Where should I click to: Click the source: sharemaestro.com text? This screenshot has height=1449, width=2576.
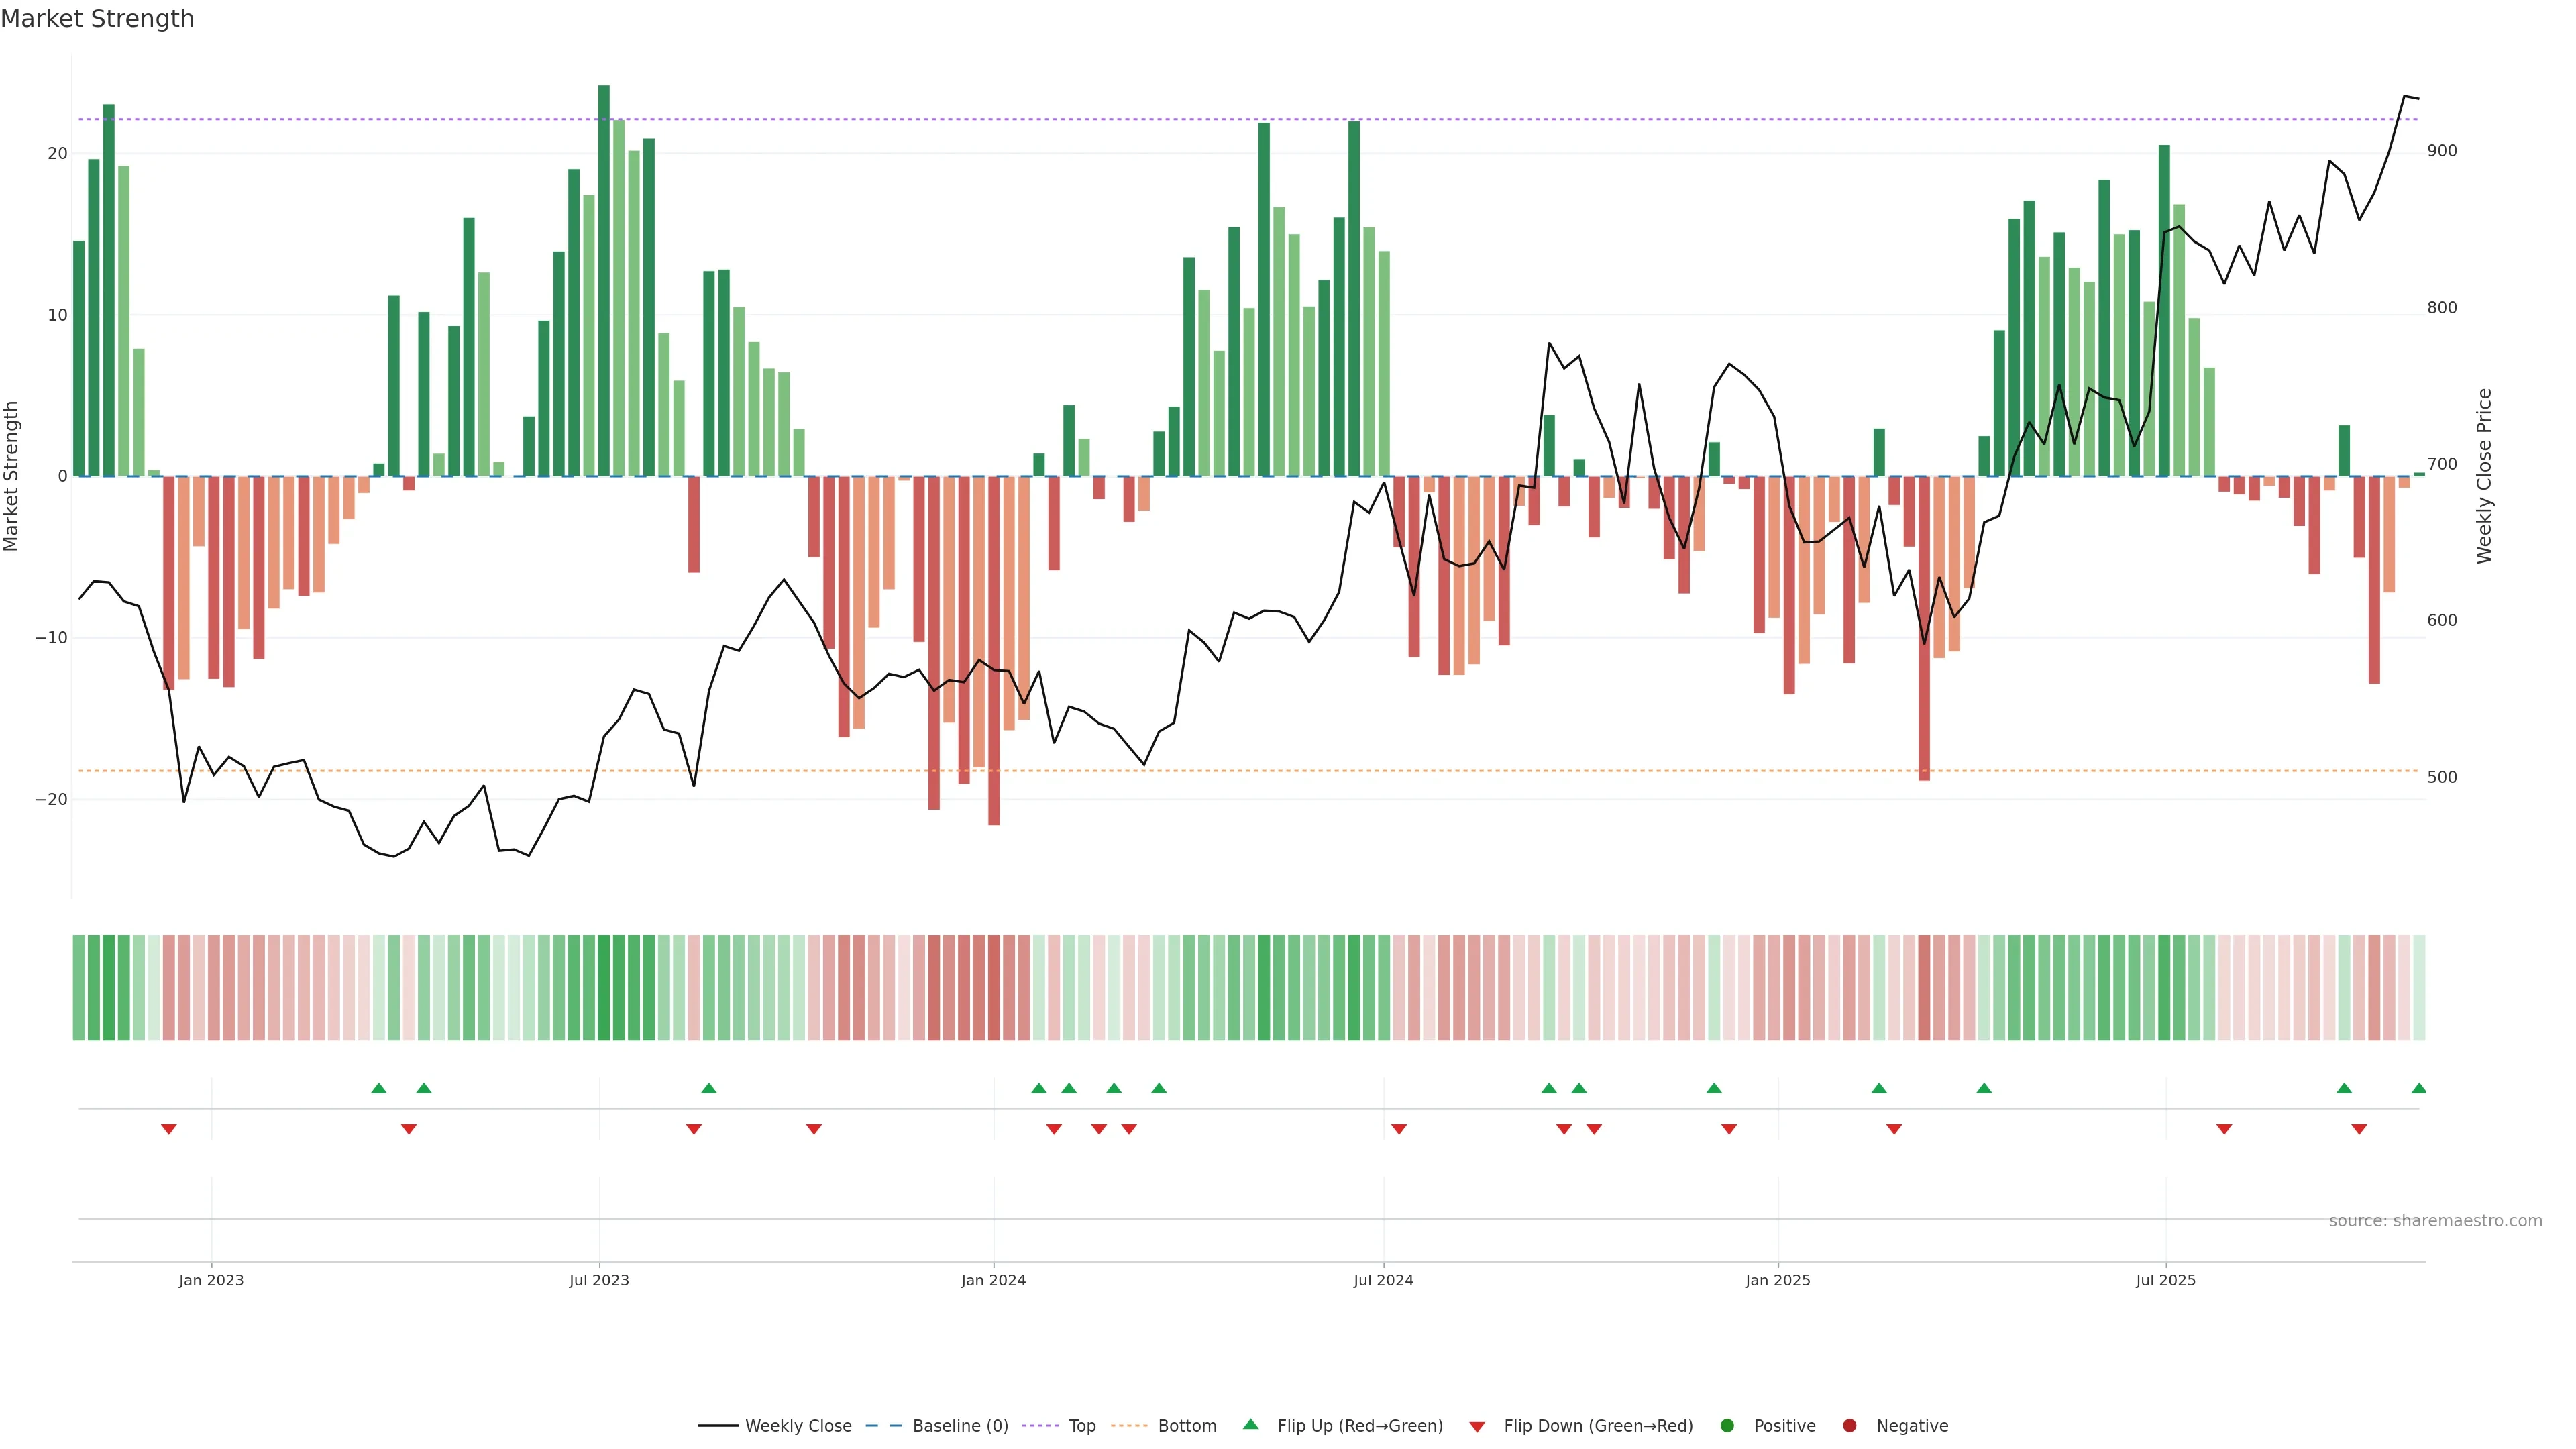point(2435,1221)
